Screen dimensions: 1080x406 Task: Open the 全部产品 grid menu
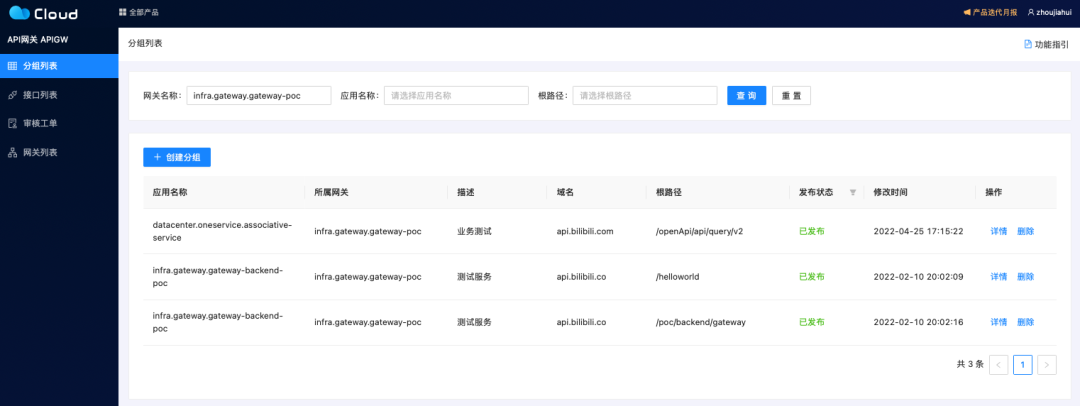pos(138,12)
